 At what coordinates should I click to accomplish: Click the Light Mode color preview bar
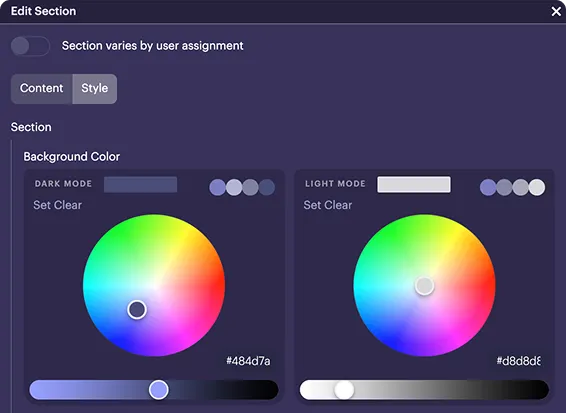[x=414, y=184]
